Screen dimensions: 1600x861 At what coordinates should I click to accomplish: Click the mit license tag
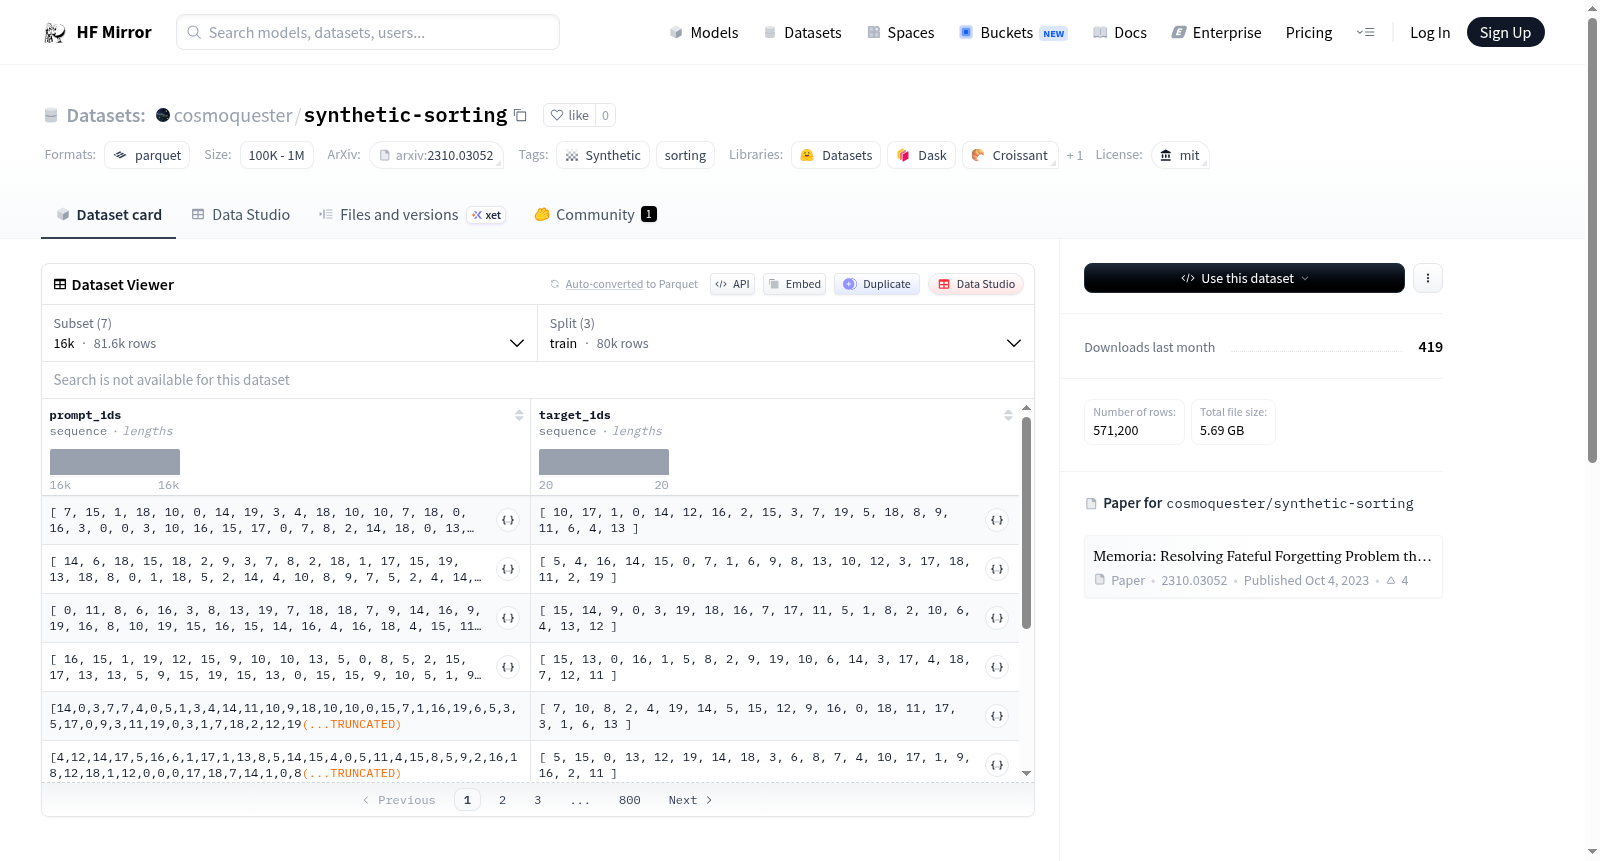click(1180, 155)
